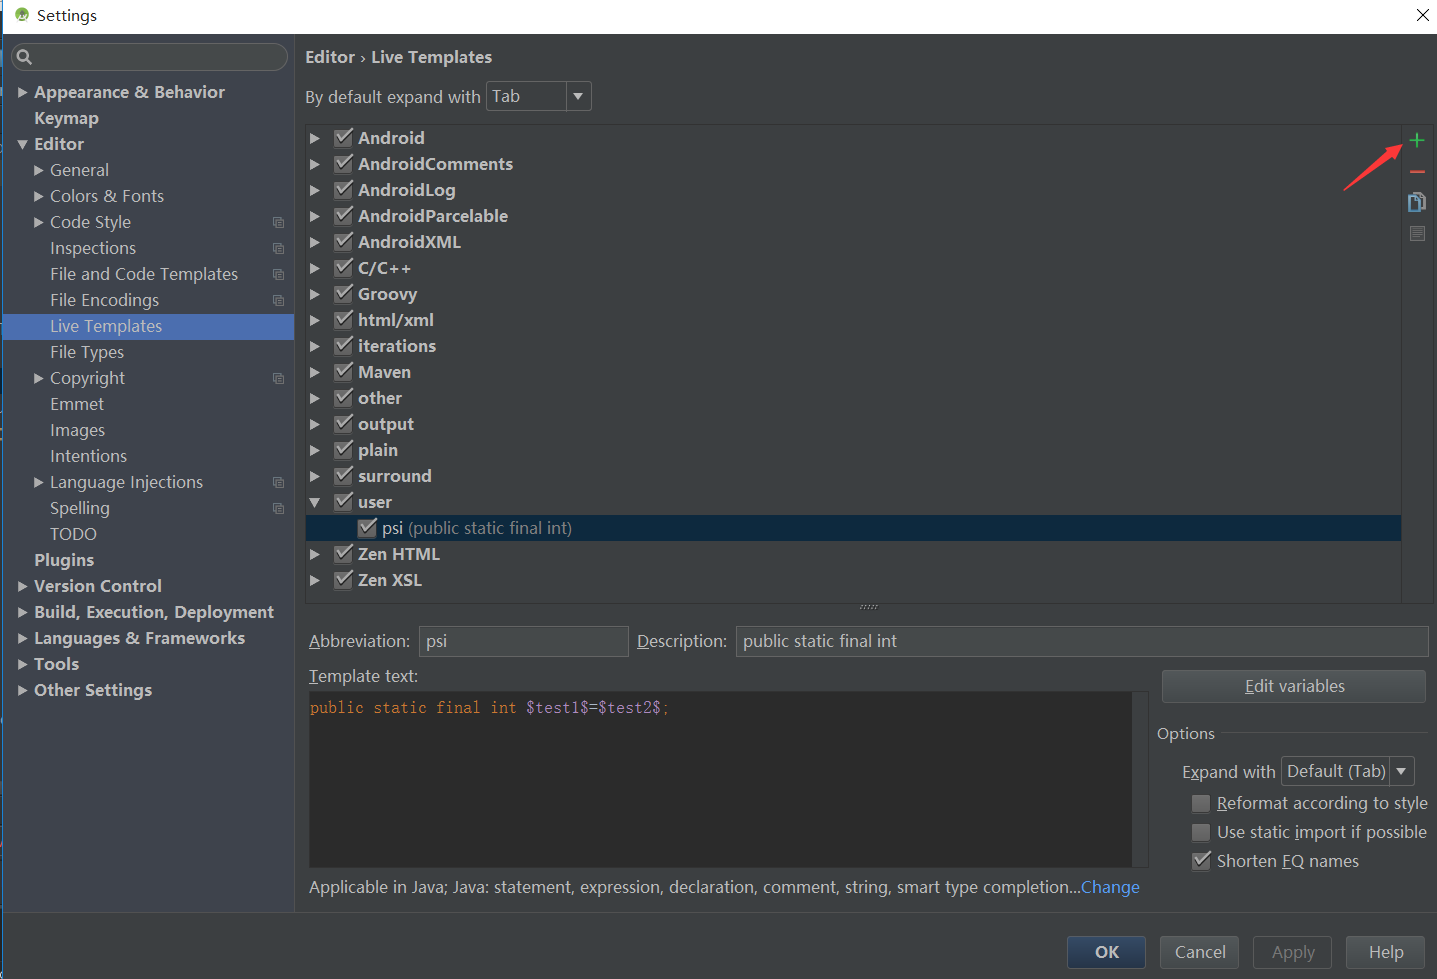Click the override icon beside Code Style
The image size is (1437, 979).
[278, 222]
